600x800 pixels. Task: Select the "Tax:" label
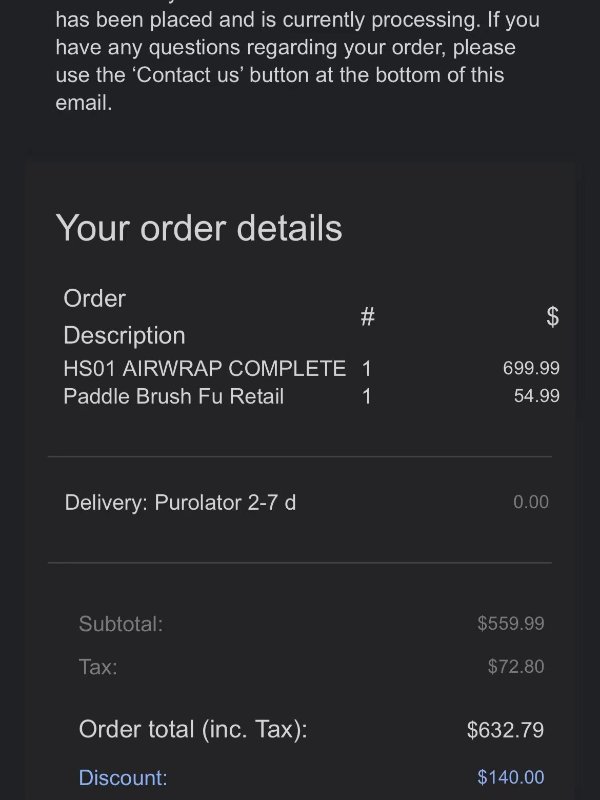(x=98, y=667)
